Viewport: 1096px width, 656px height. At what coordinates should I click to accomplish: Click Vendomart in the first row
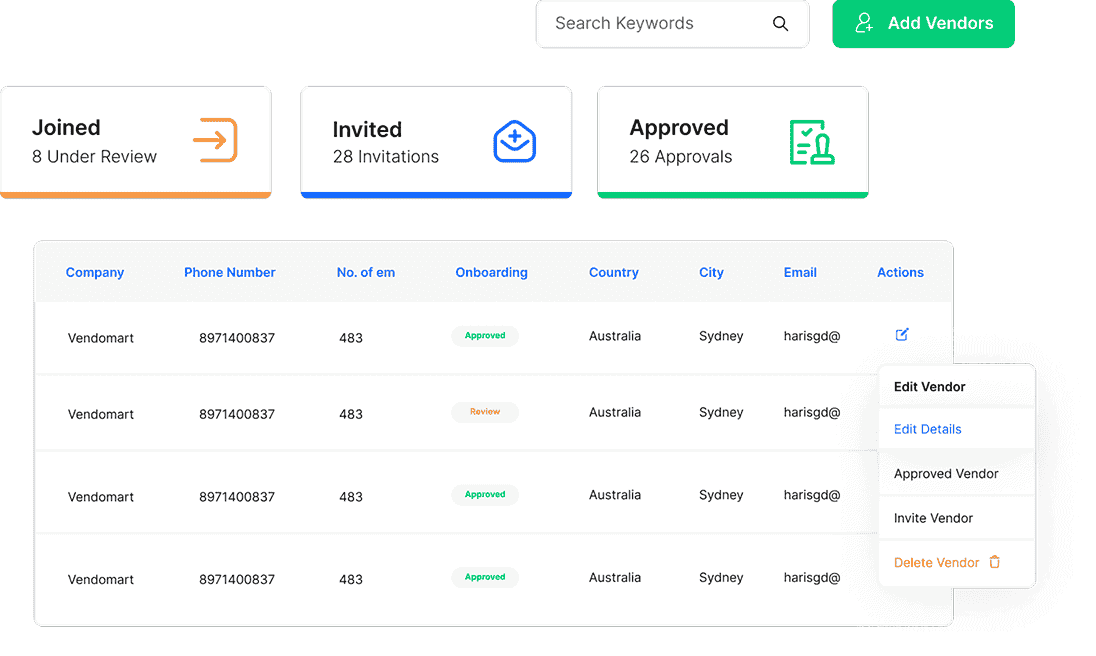tap(101, 338)
